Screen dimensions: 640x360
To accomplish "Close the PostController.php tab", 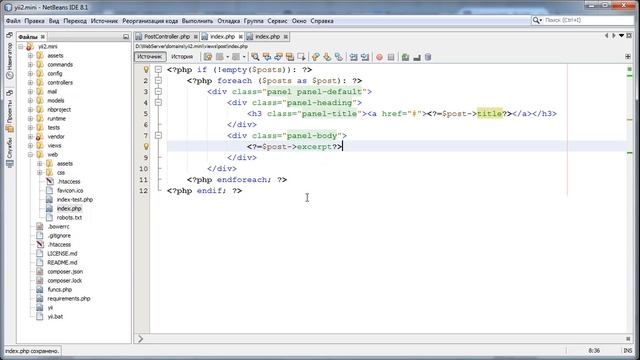I will (196, 37).
